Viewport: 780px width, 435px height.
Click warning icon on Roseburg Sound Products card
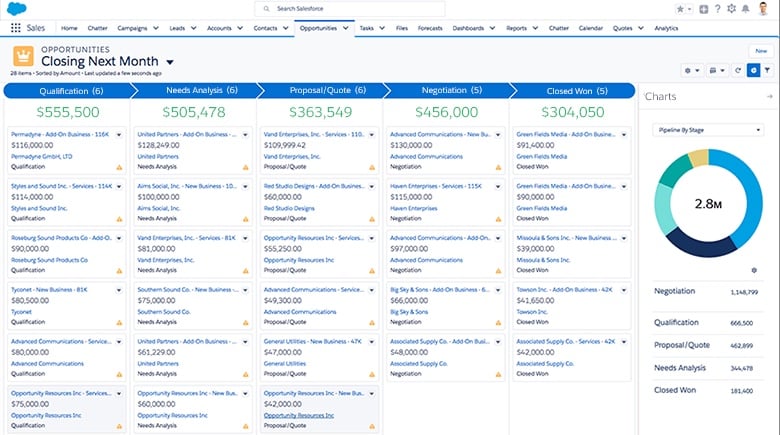click(x=119, y=271)
